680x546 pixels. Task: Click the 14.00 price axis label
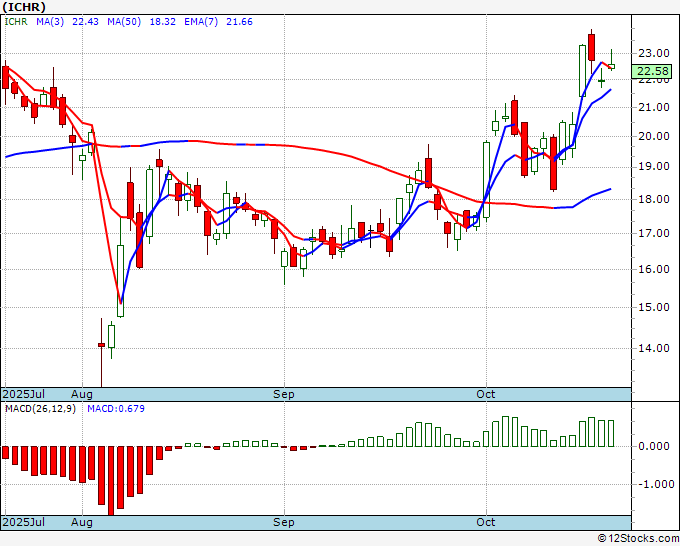(x=654, y=348)
